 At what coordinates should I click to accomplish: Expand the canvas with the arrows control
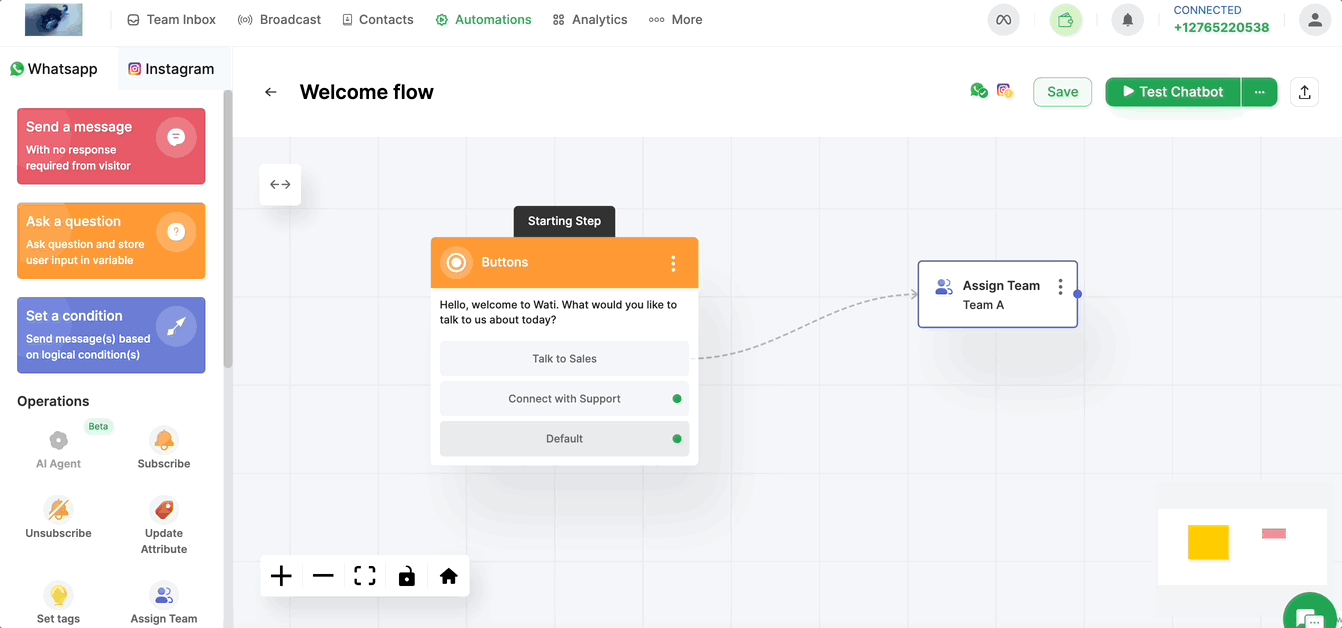280,184
